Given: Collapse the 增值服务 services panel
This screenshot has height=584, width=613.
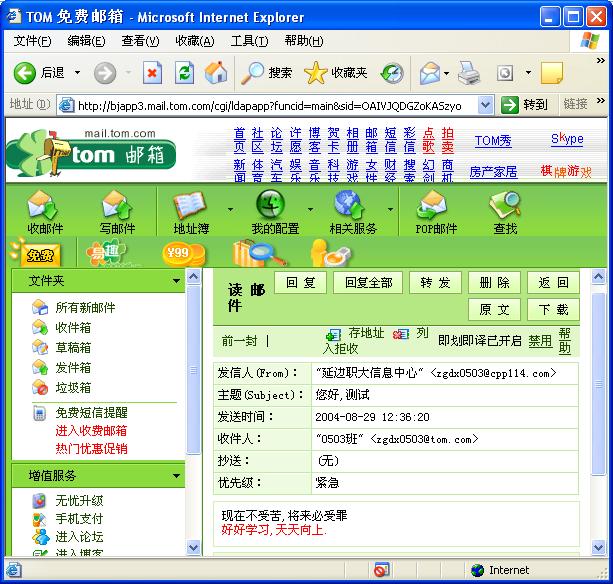Looking at the screenshot, I should pos(177,476).
